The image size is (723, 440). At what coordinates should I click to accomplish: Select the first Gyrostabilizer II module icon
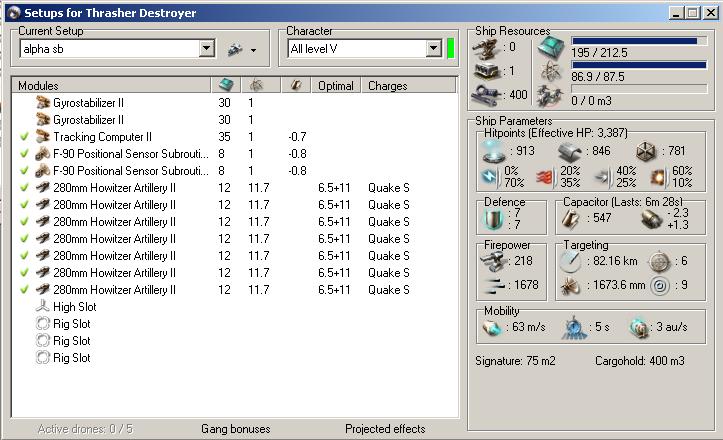pyautogui.click(x=43, y=102)
